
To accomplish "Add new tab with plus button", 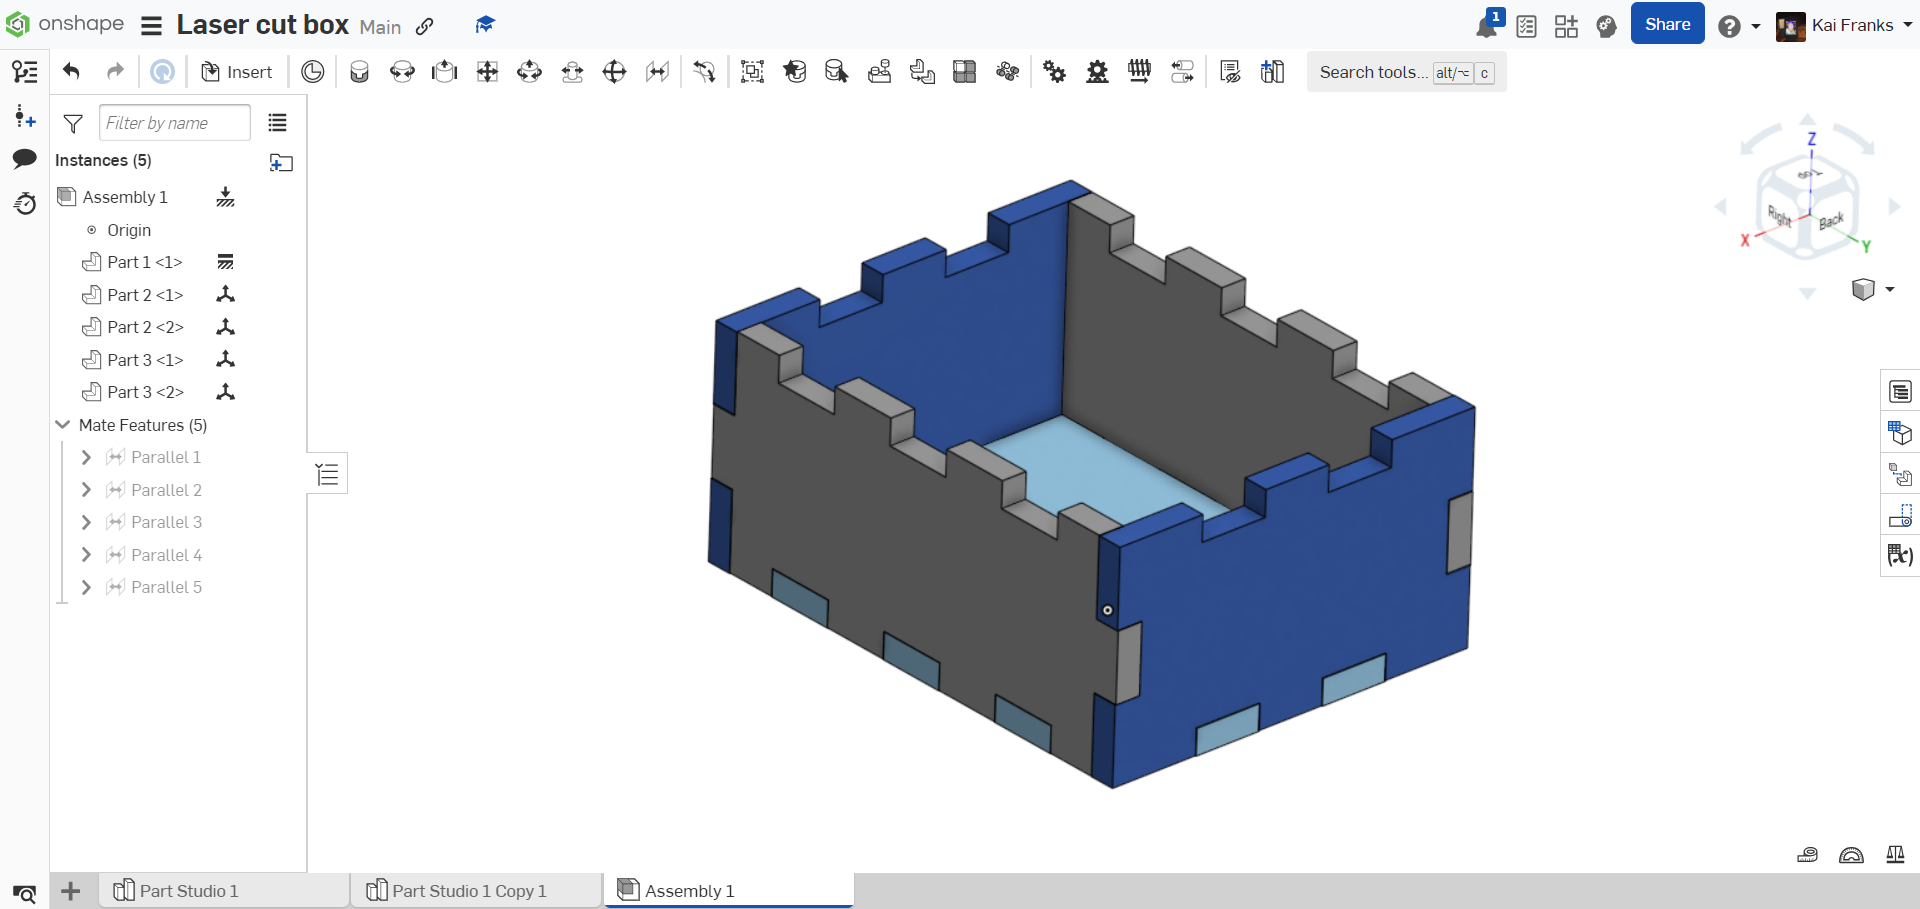I will (x=71, y=890).
